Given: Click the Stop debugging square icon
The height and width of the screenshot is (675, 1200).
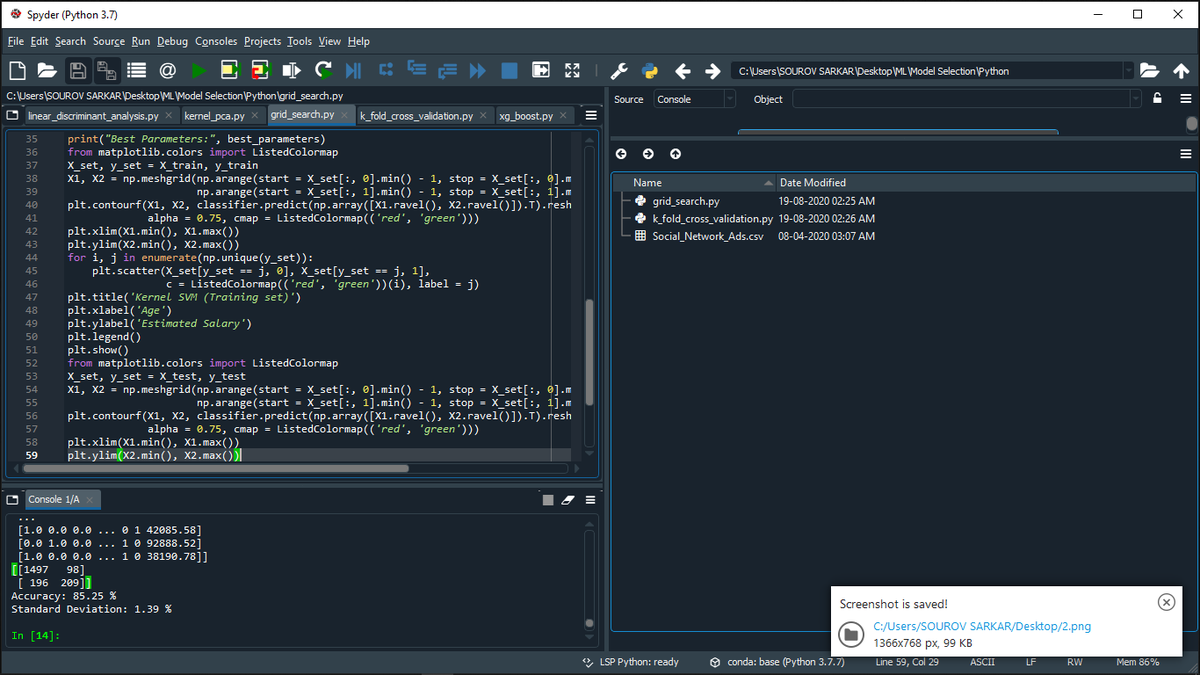Looking at the screenshot, I should tap(509, 71).
